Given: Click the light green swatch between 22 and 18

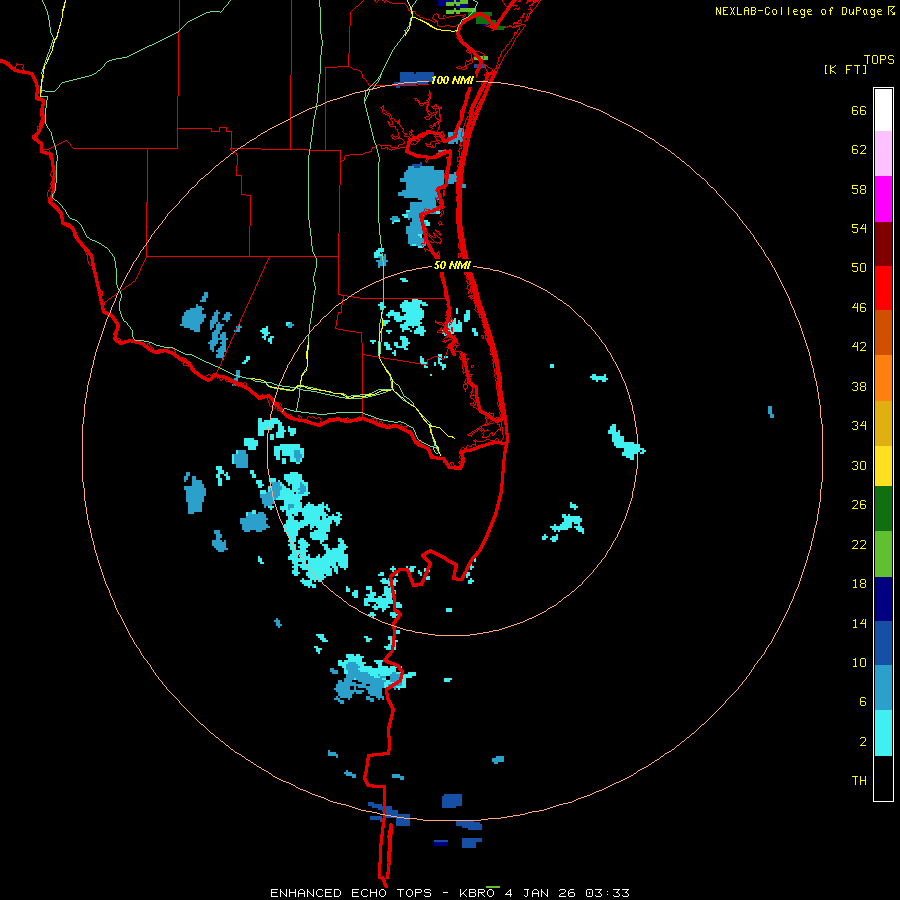Looking at the screenshot, I should click(x=883, y=554).
